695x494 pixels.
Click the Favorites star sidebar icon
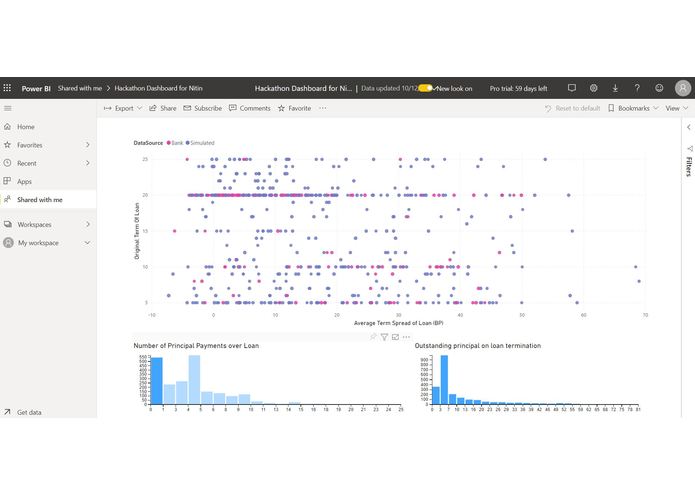(x=8, y=145)
